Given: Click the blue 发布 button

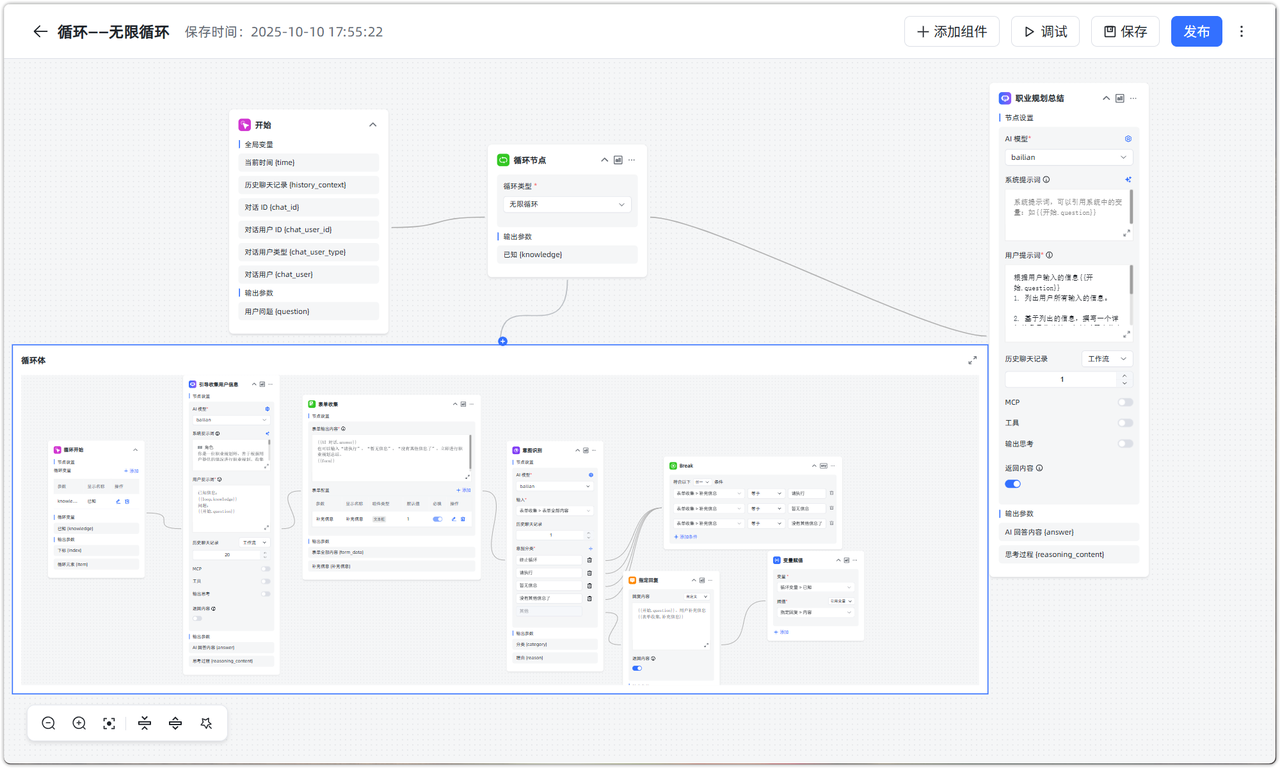Looking at the screenshot, I should point(1196,32).
